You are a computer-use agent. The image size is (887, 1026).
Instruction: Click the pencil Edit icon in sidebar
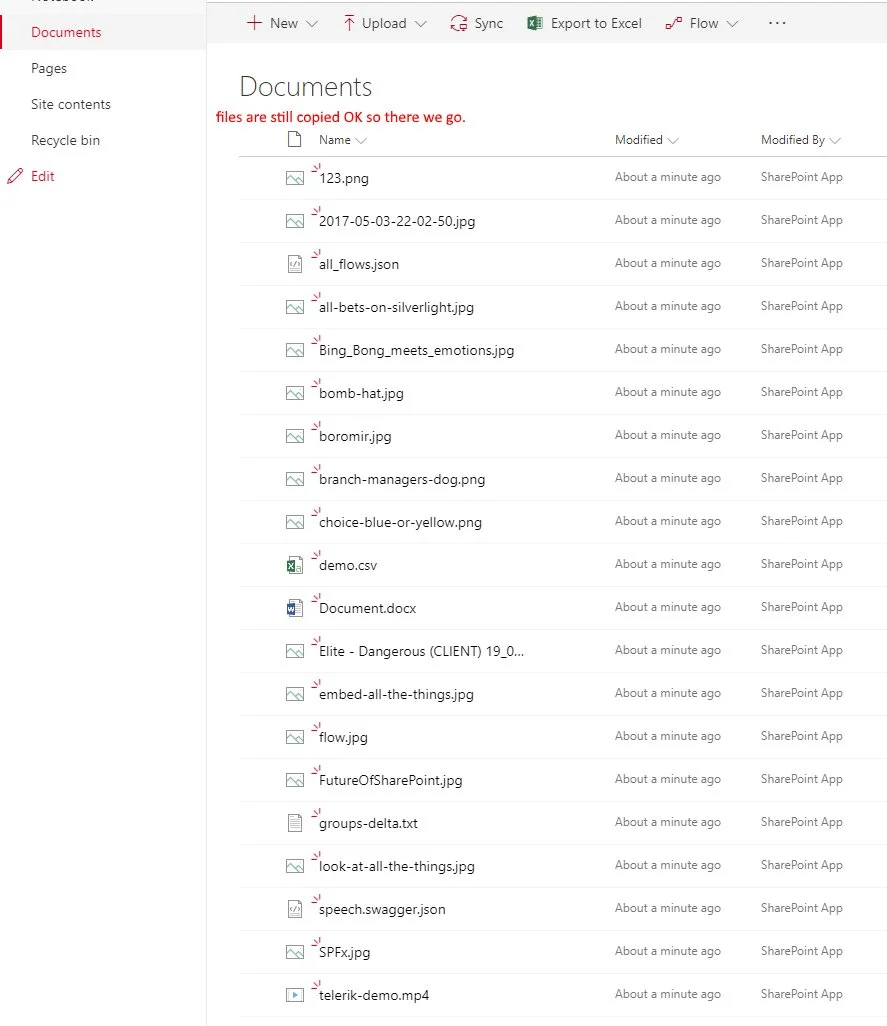coord(14,177)
